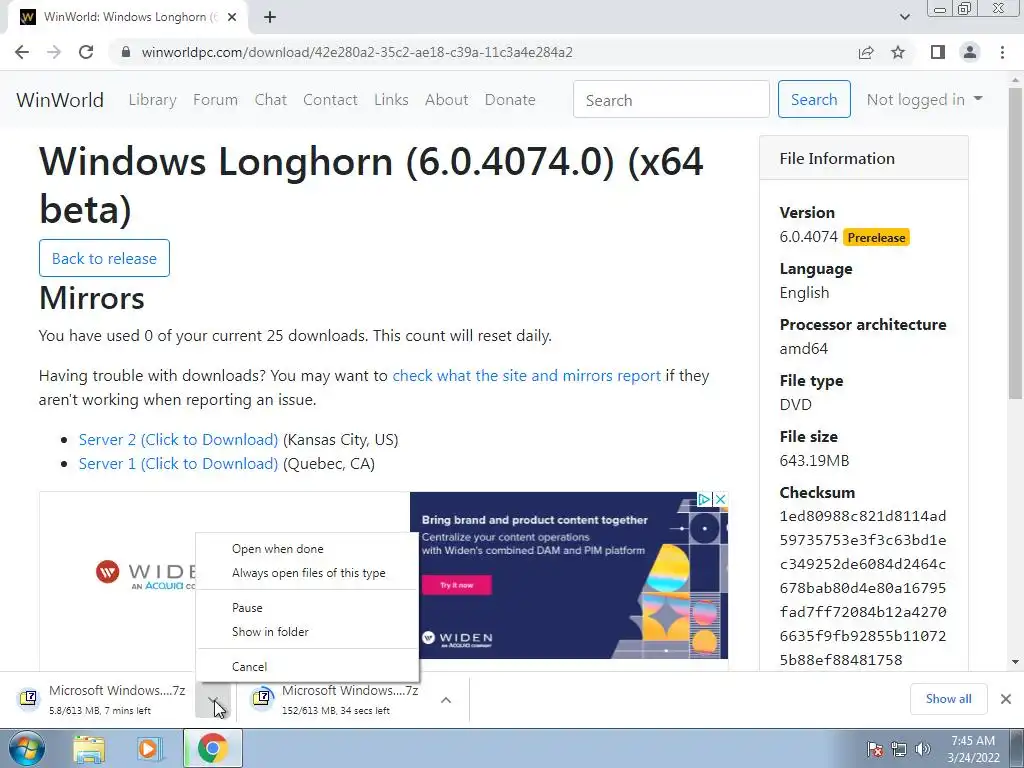Screen dimensions: 1024x768
Task: Open a new browser tab
Action: point(270,17)
